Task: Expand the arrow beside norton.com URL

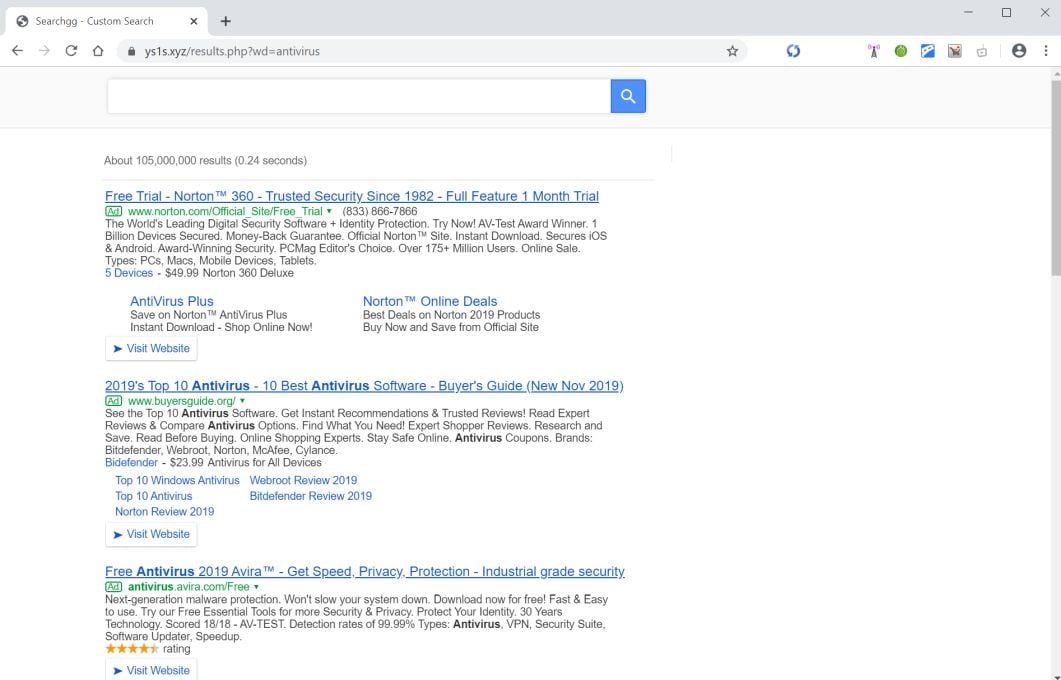Action: [x=330, y=211]
